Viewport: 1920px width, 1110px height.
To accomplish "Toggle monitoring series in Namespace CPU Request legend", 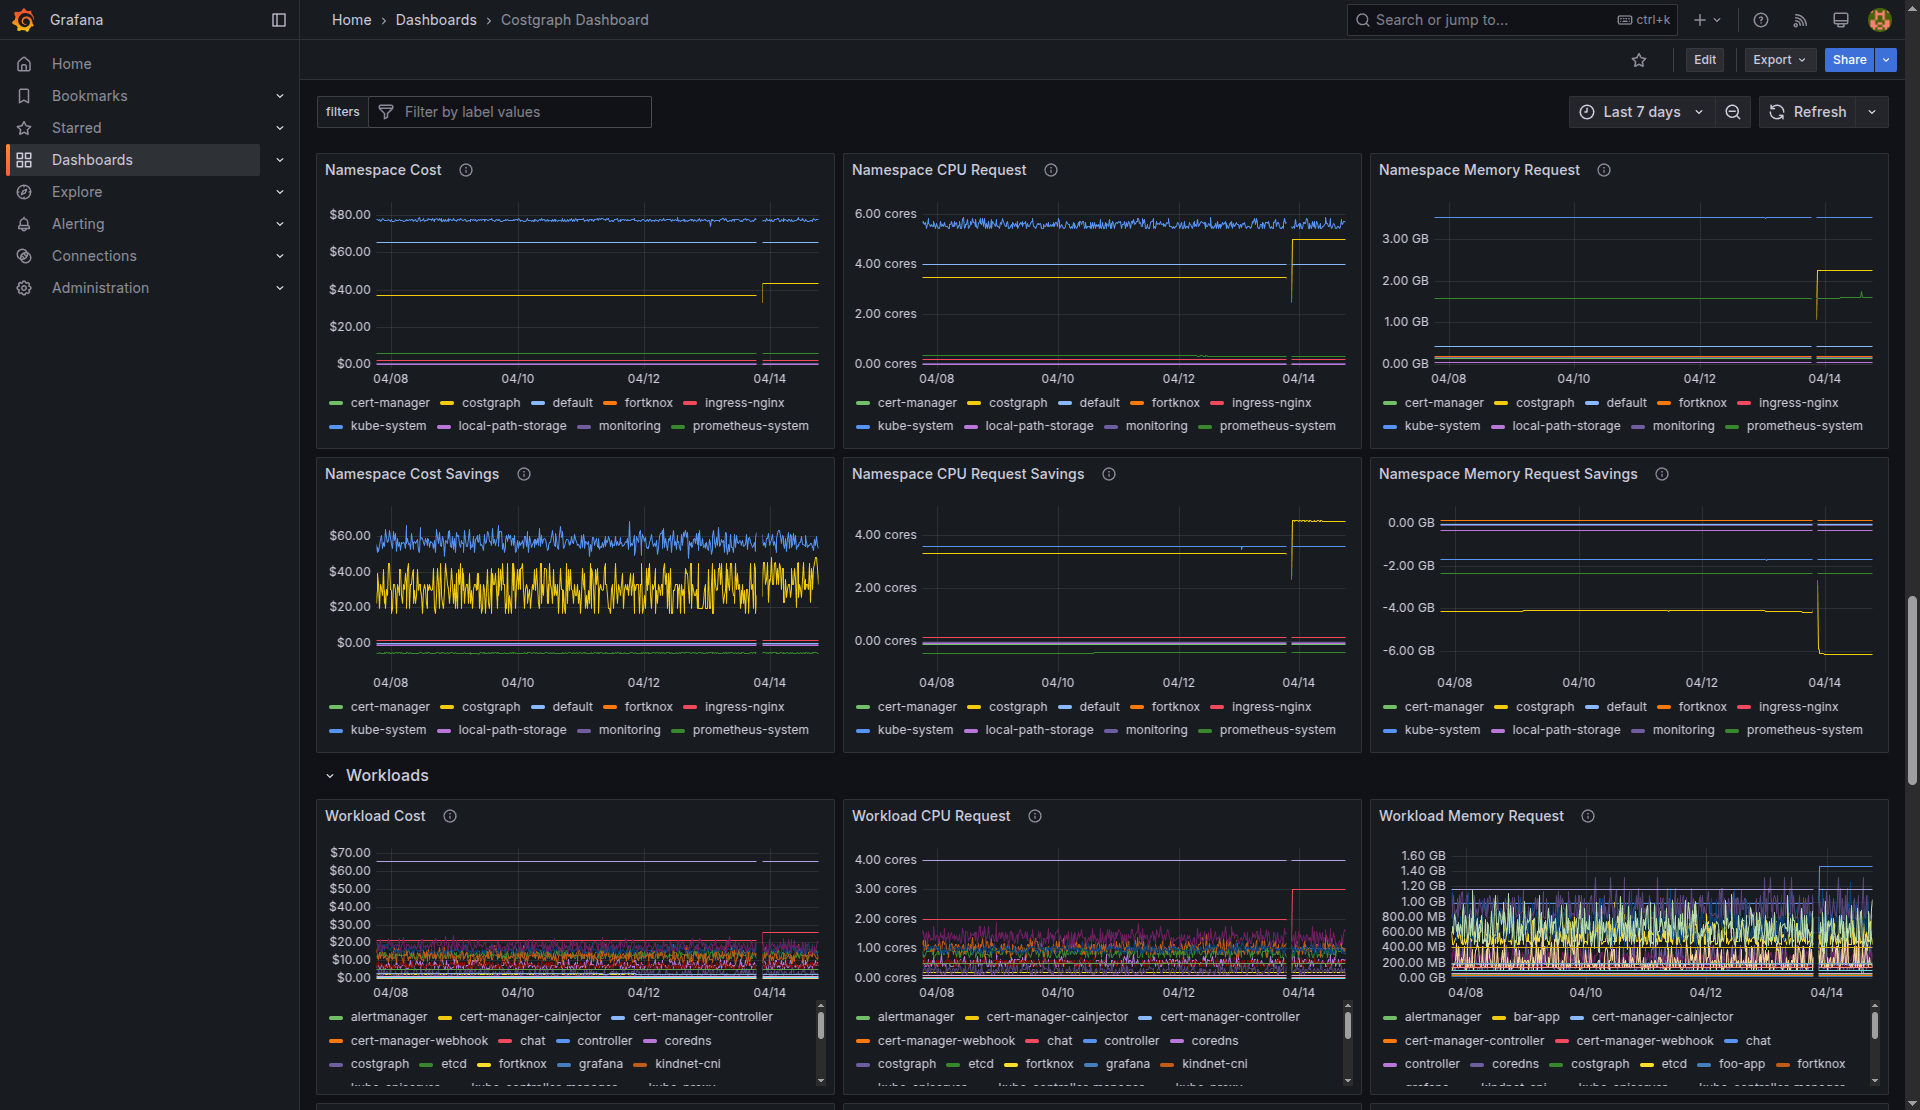I will click(x=1156, y=426).
